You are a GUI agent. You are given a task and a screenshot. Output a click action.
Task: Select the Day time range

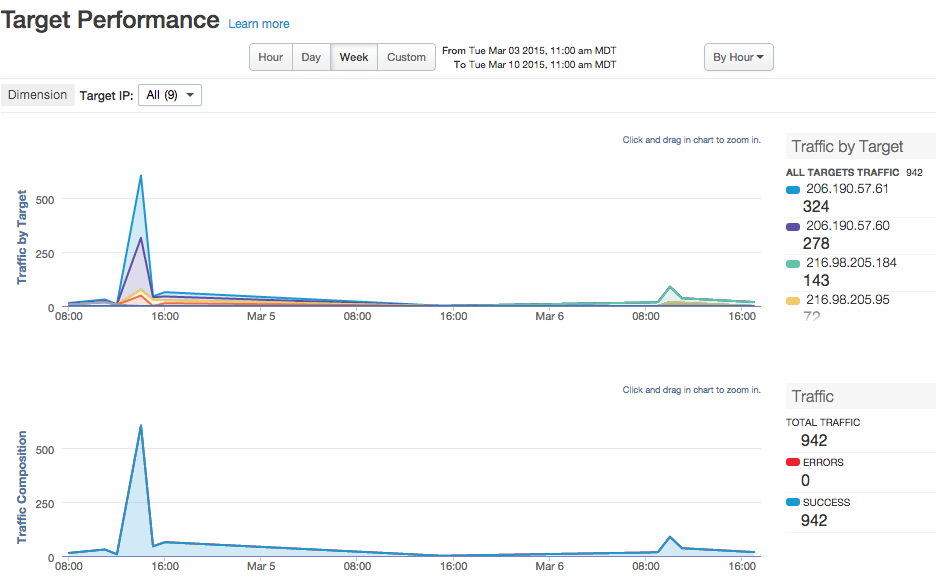click(x=311, y=57)
